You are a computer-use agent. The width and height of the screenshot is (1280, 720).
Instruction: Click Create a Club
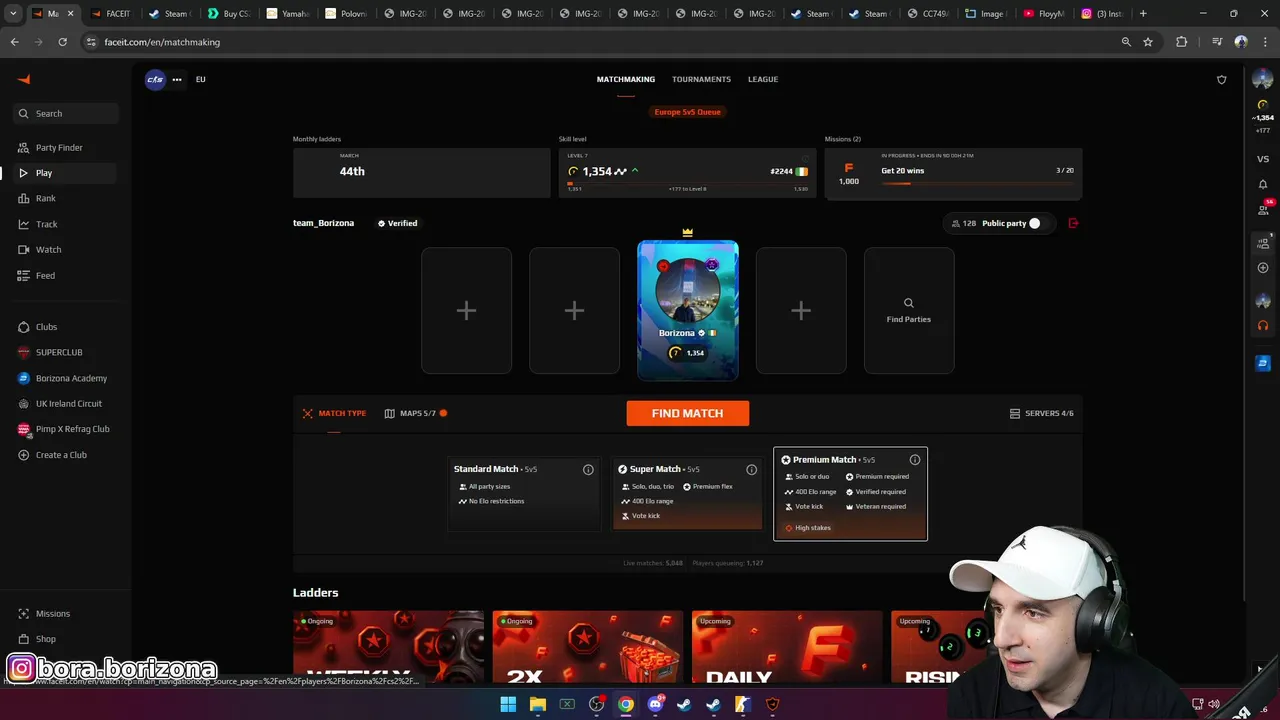(61, 455)
